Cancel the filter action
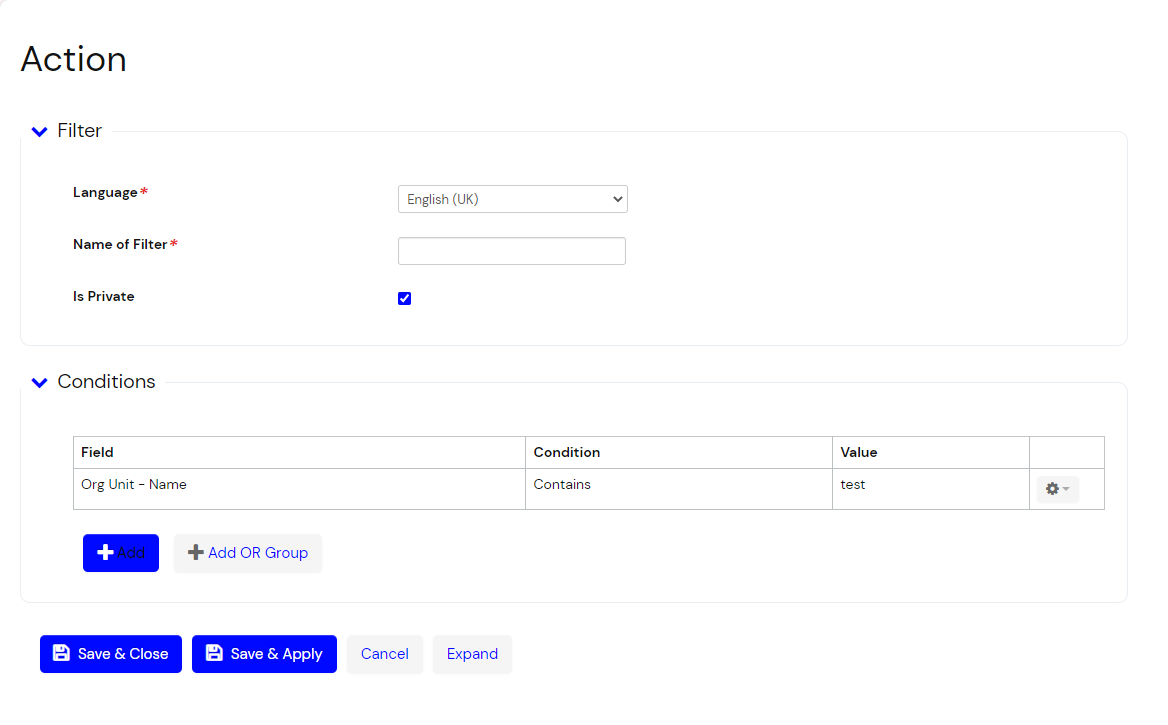Viewport: 1168px width, 725px height. (385, 654)
